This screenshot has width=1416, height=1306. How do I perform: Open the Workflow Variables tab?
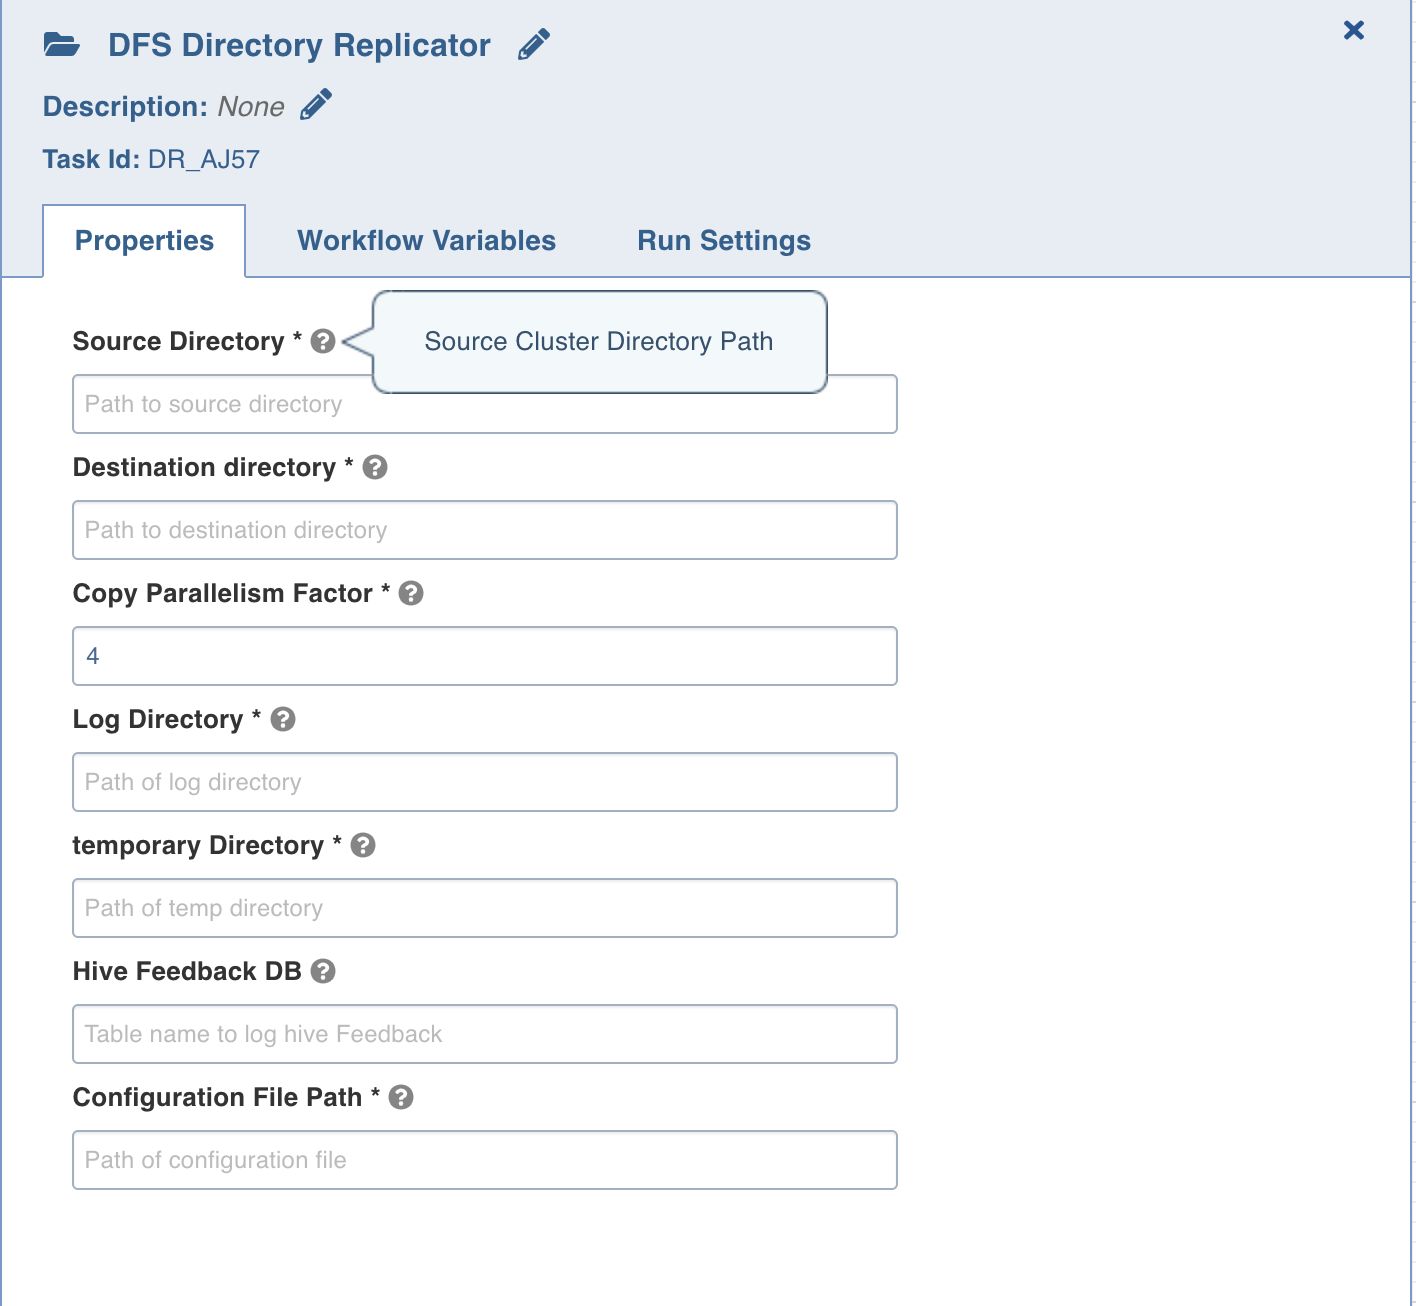point(426,241)
